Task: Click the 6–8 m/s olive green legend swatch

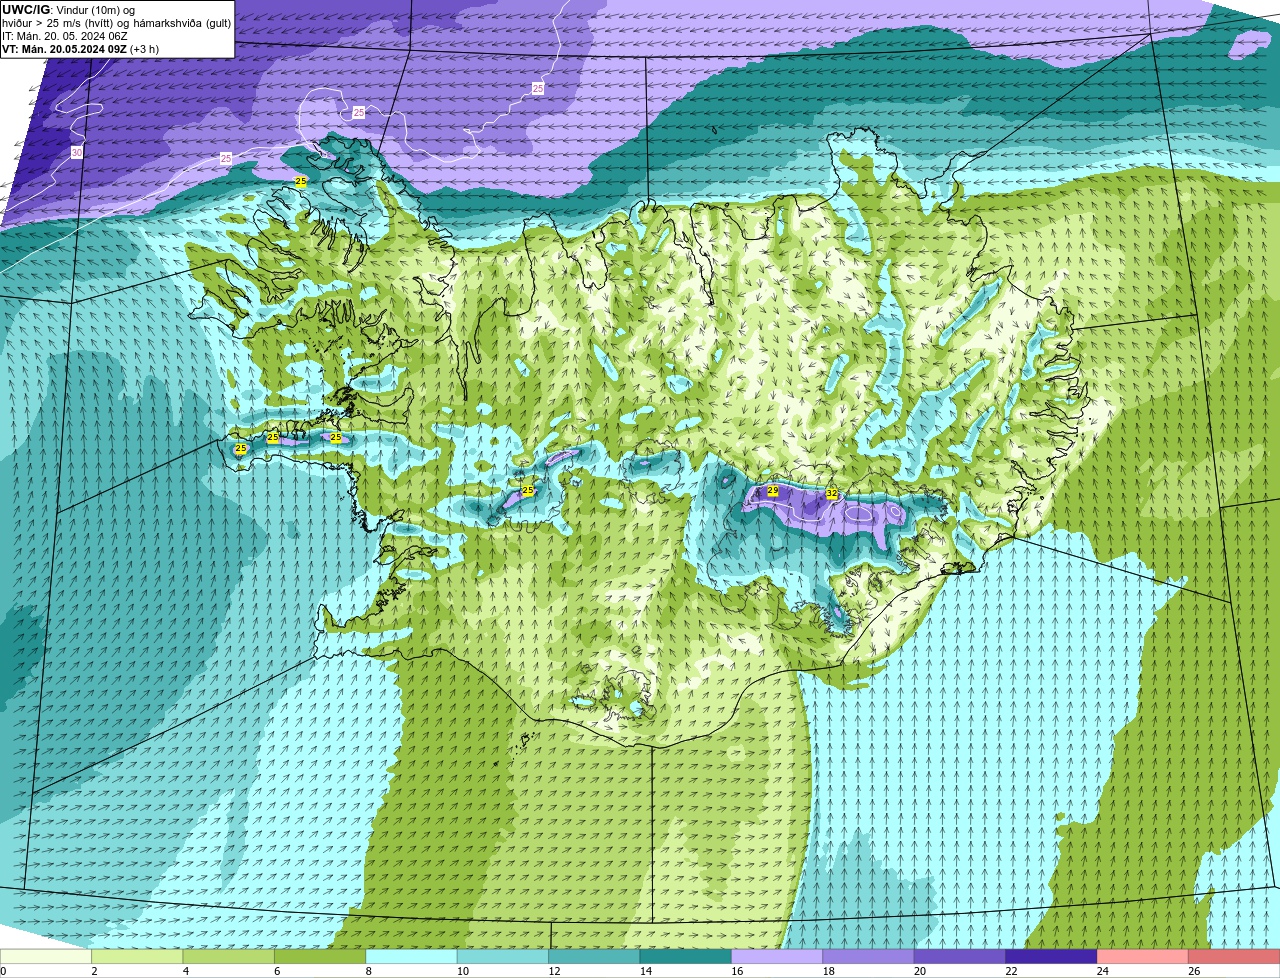Action: click(321, 957)
